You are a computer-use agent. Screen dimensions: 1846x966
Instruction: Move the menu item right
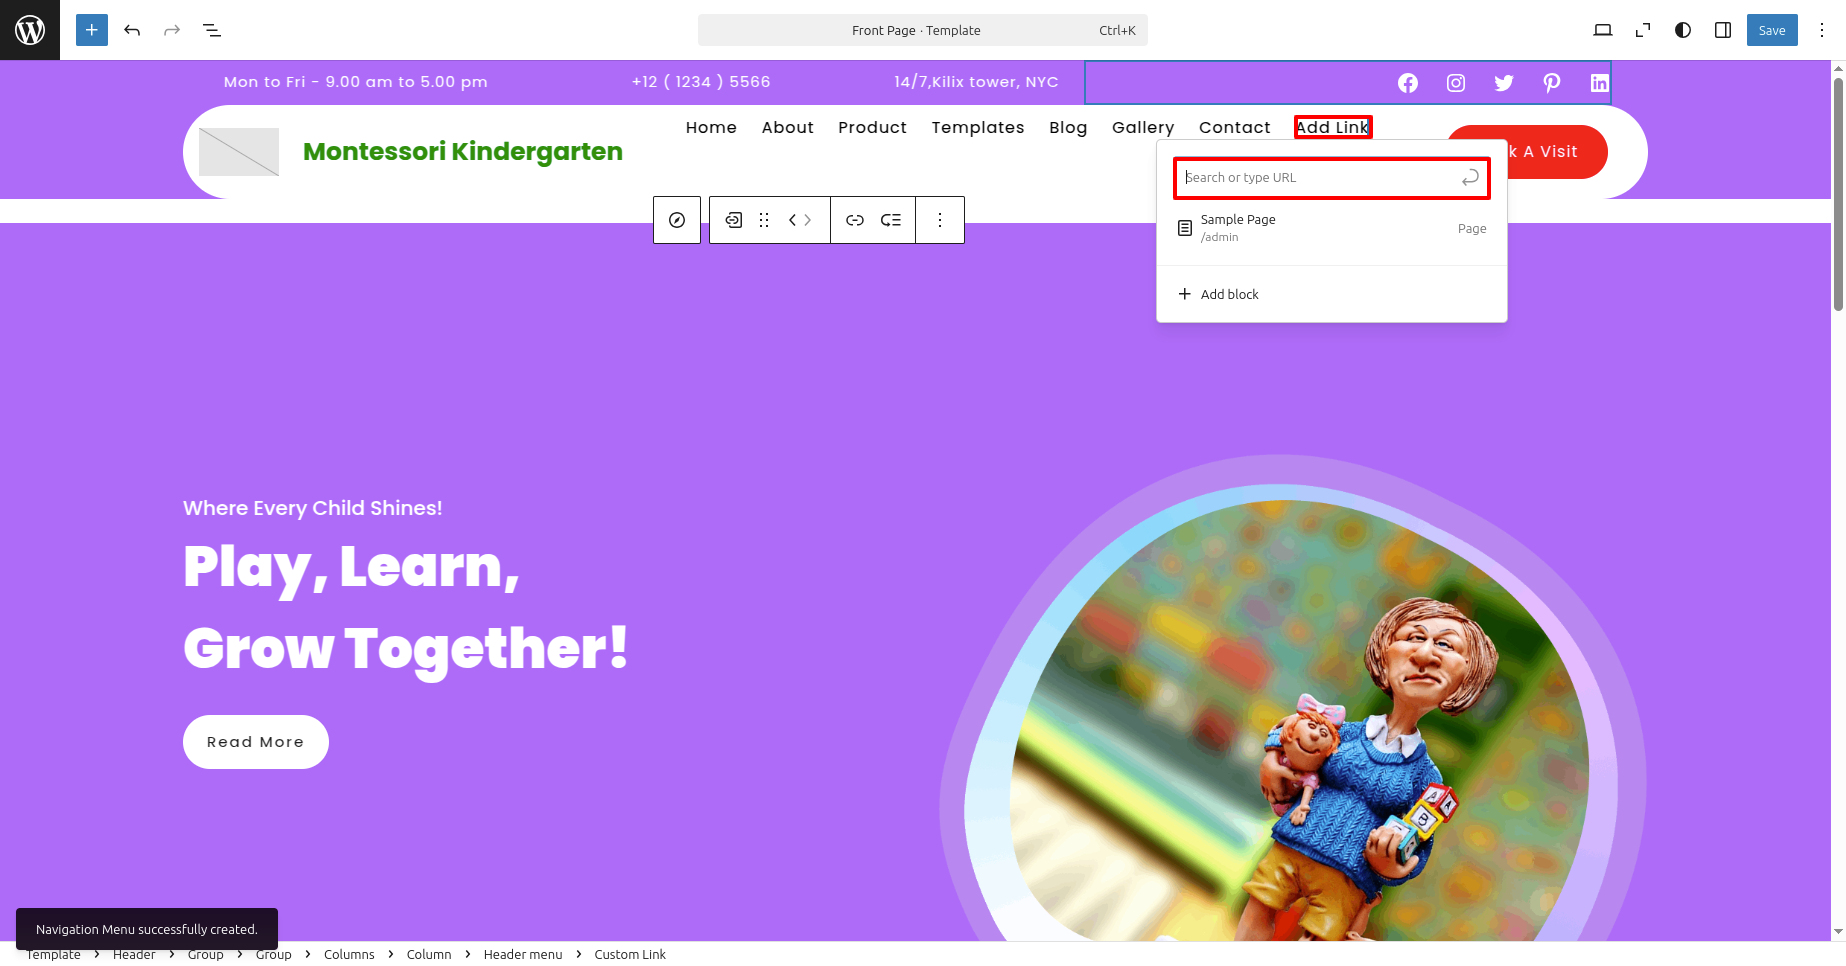[x=808, y=220]
